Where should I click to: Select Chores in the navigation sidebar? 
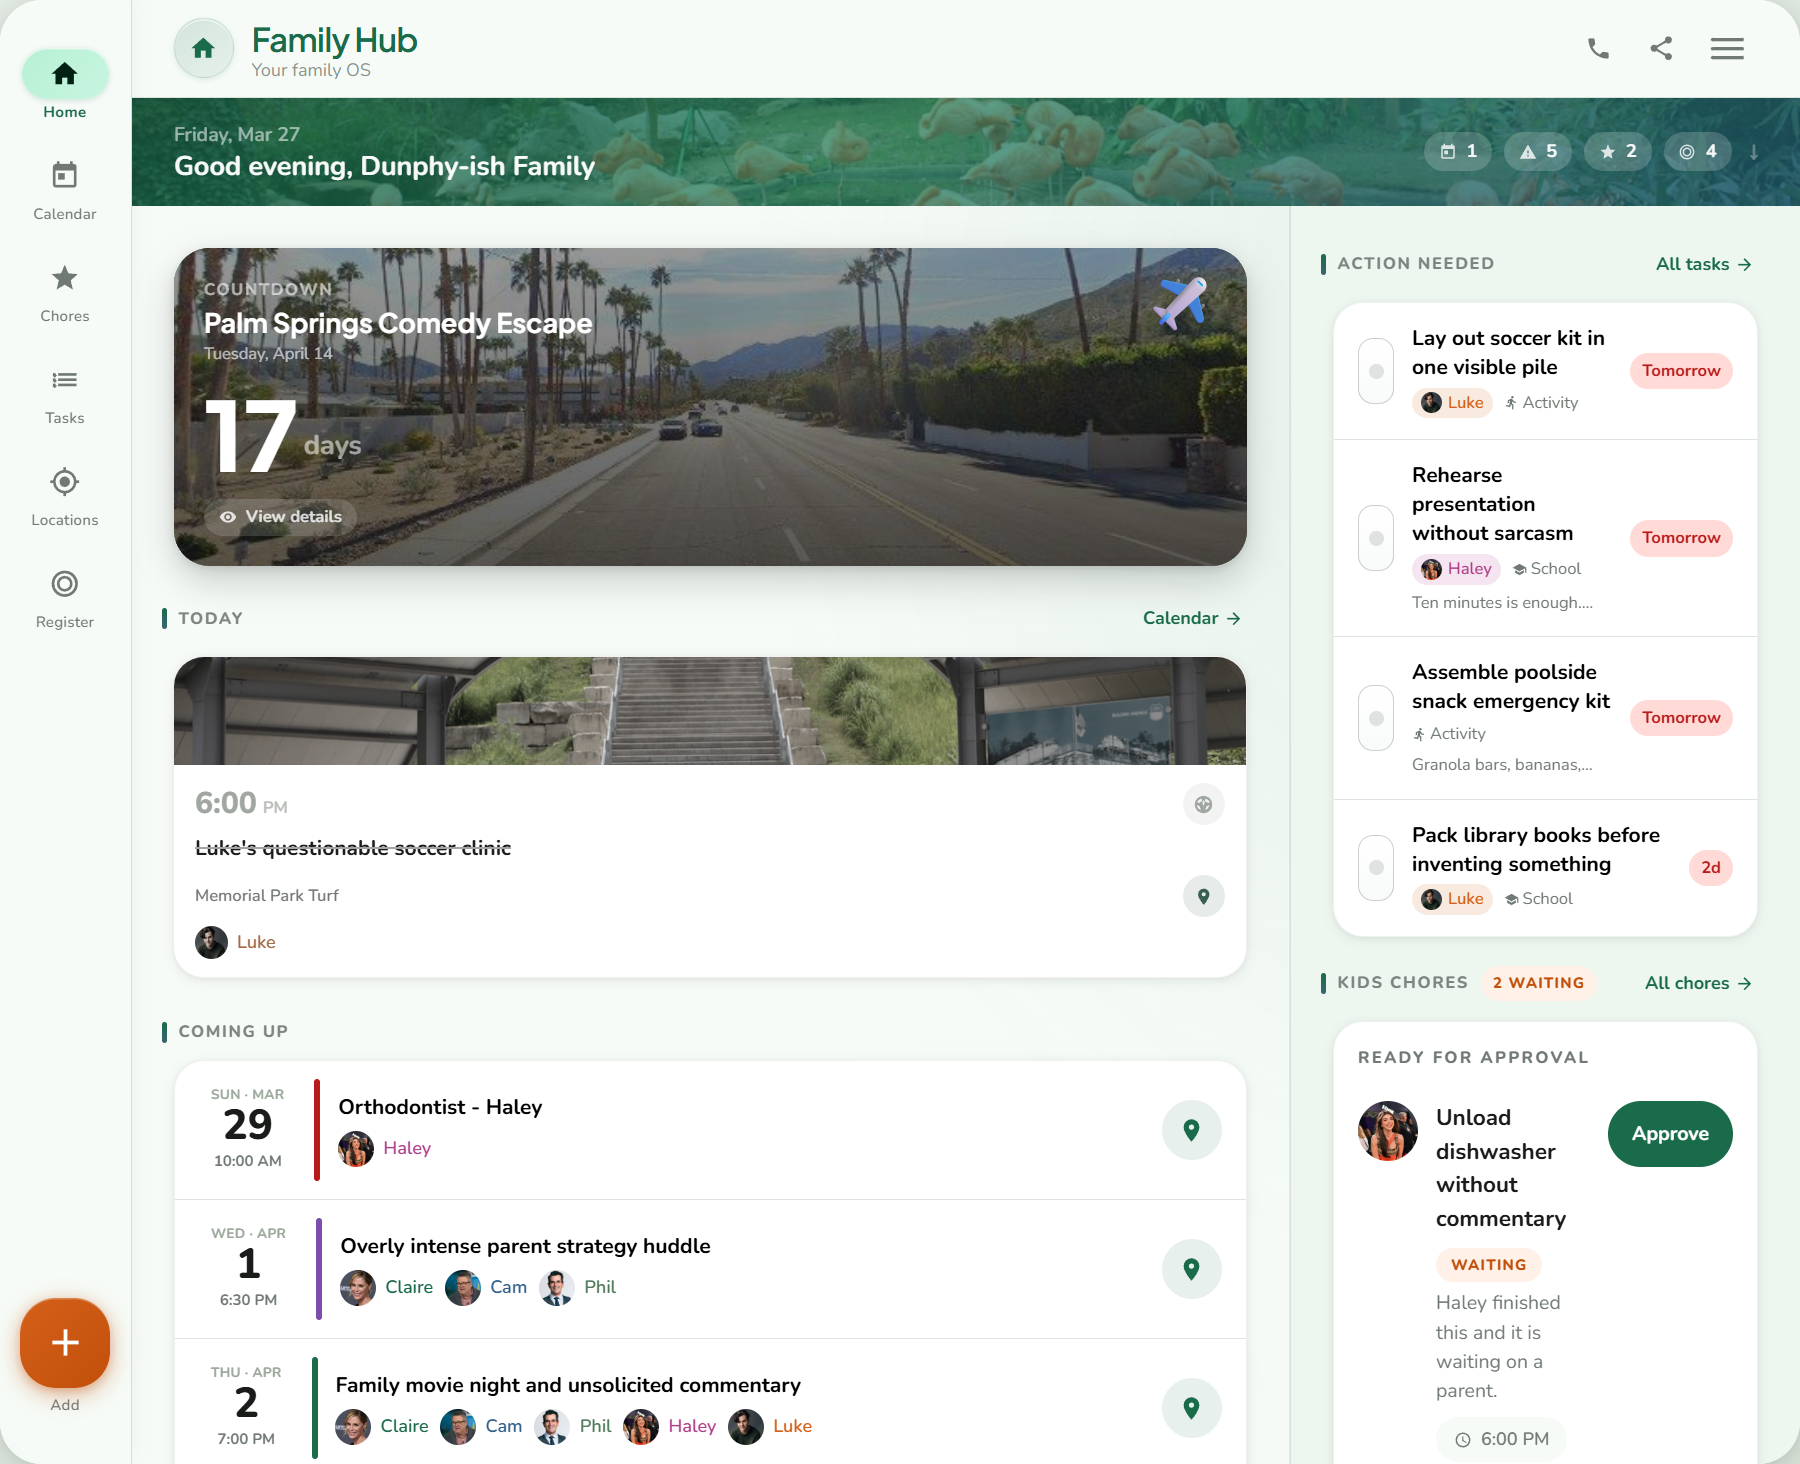65,291
